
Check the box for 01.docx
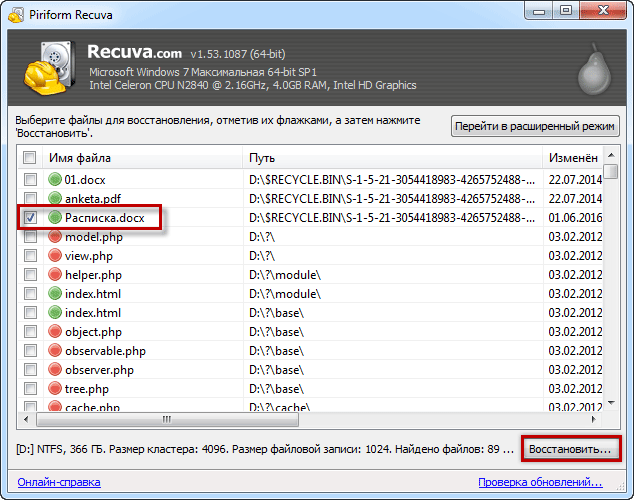[30, 180]
